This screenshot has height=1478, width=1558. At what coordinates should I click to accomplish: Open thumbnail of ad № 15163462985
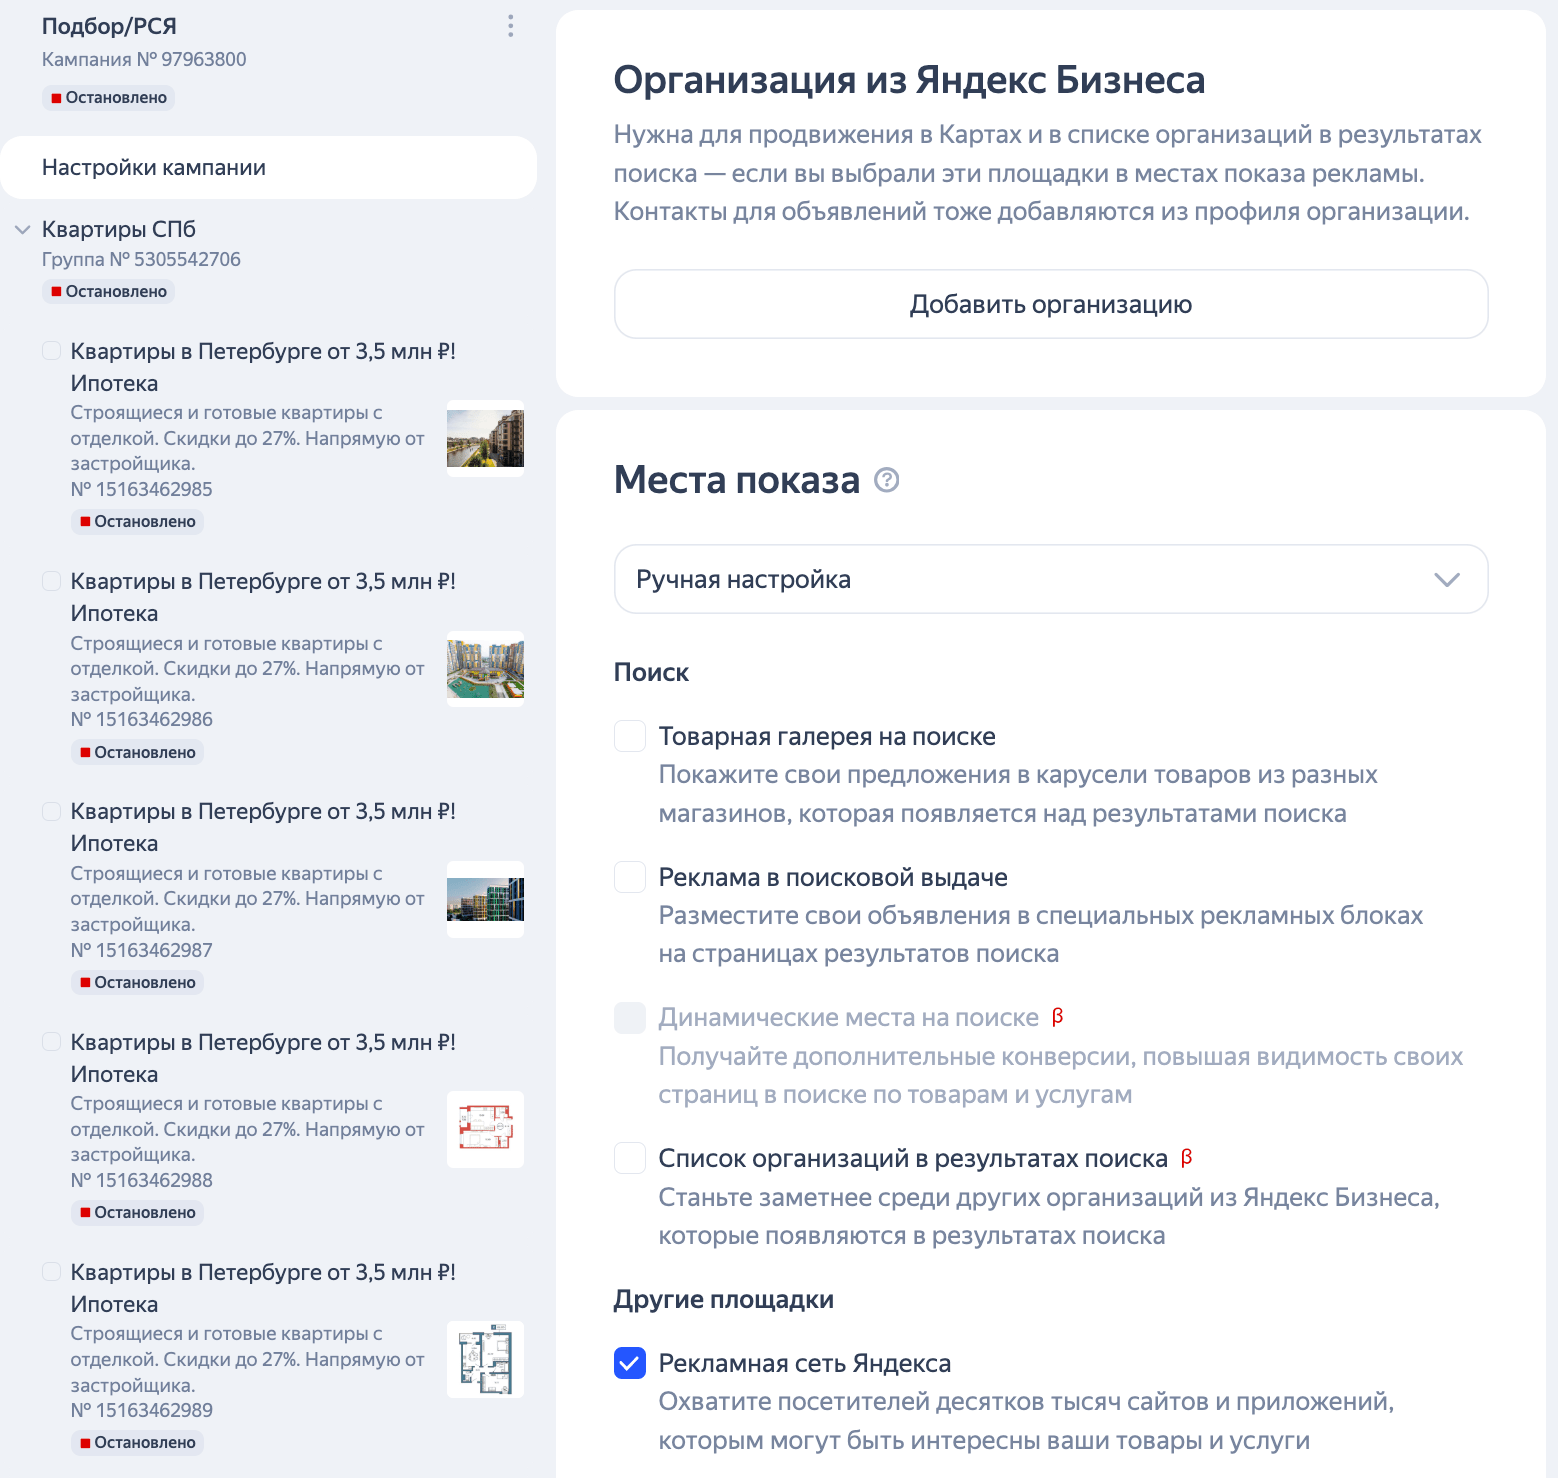[x=485, y=438]
